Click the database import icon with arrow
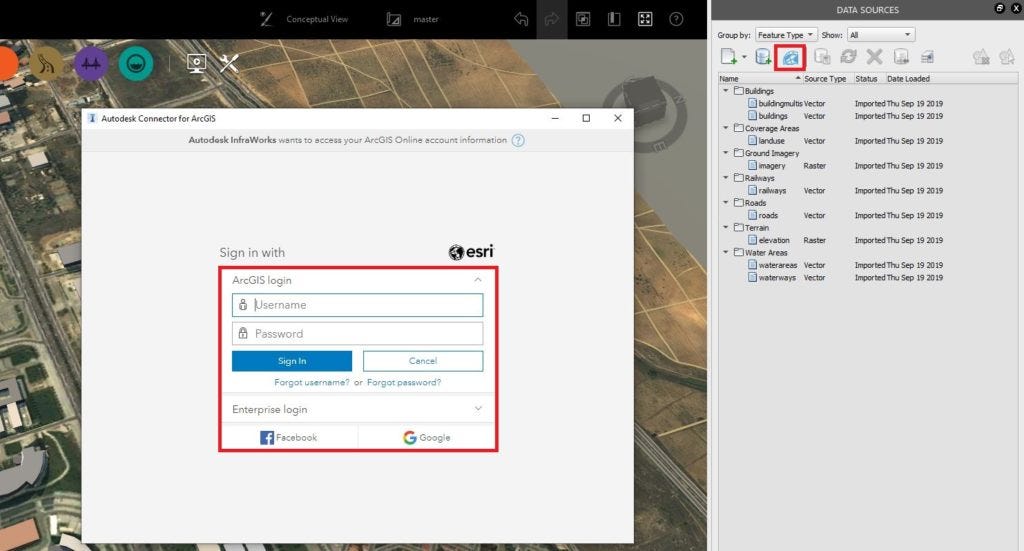Viewport: 1024px width, 551px height. [901, 57]
